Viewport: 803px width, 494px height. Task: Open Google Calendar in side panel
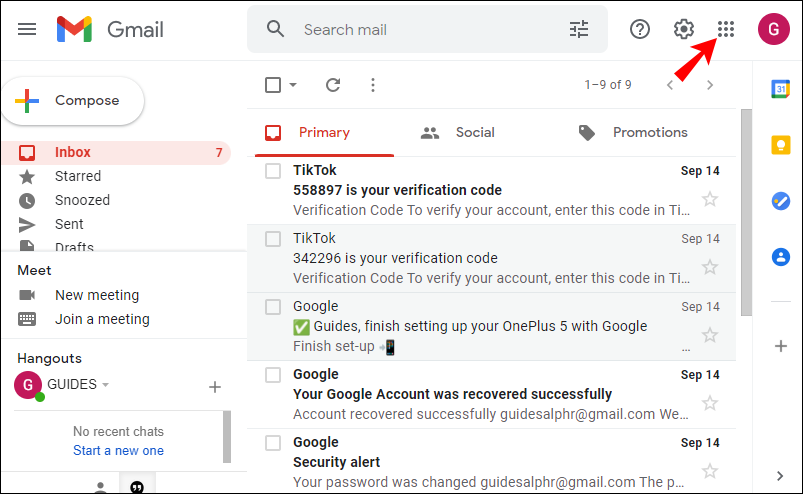coord(780,89)
